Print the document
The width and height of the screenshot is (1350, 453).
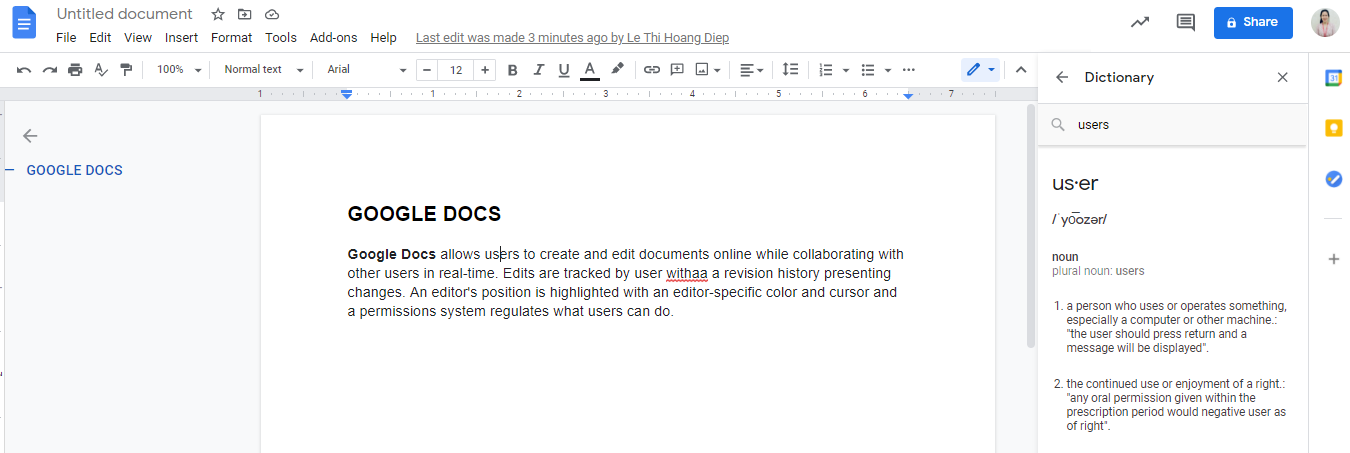pos(75,70)
